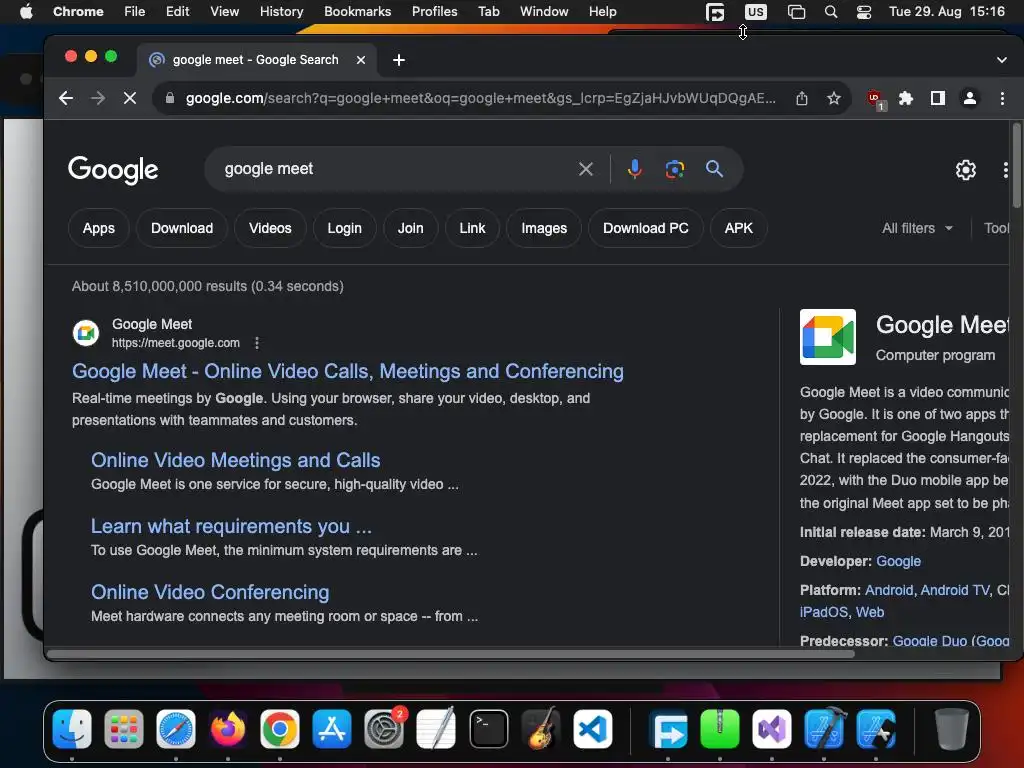Open Chrome's three-dot menu

1002,99
